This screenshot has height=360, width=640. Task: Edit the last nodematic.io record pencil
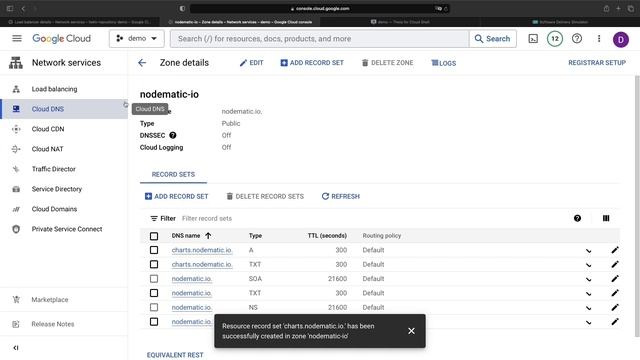tap(615, 322)
